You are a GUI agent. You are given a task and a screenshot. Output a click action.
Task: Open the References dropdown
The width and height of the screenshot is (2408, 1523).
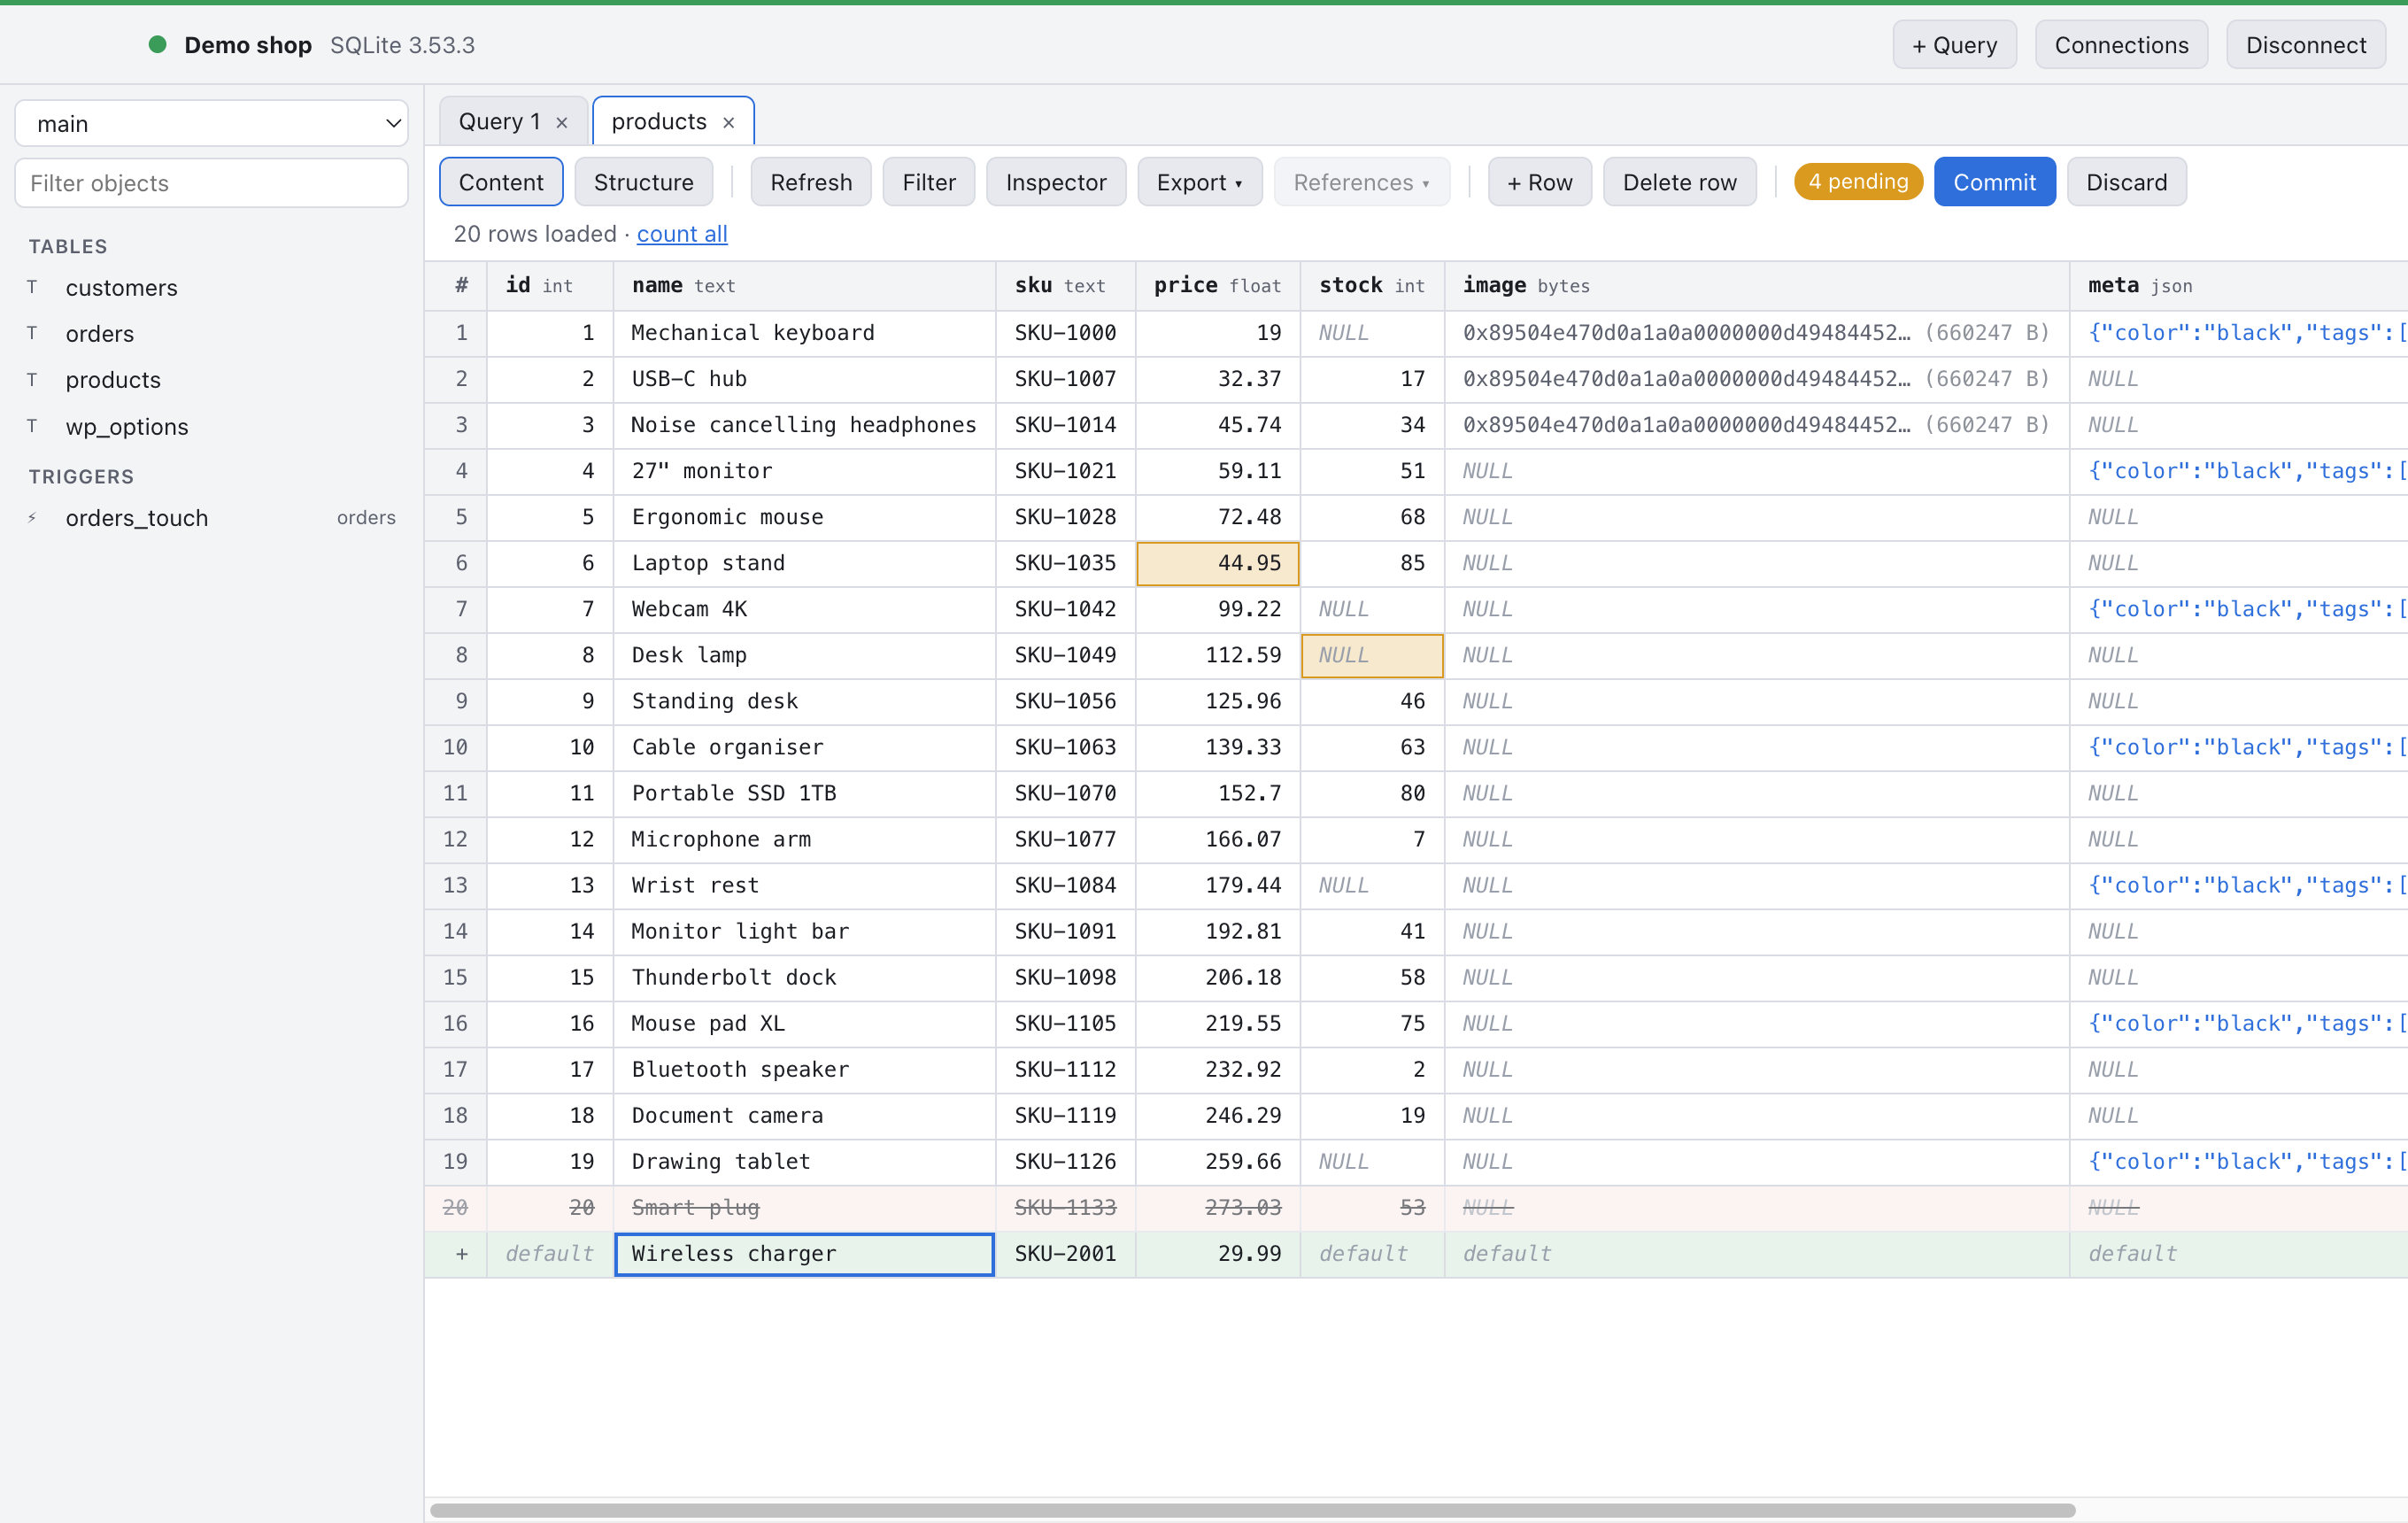(x=1361, y=182)
